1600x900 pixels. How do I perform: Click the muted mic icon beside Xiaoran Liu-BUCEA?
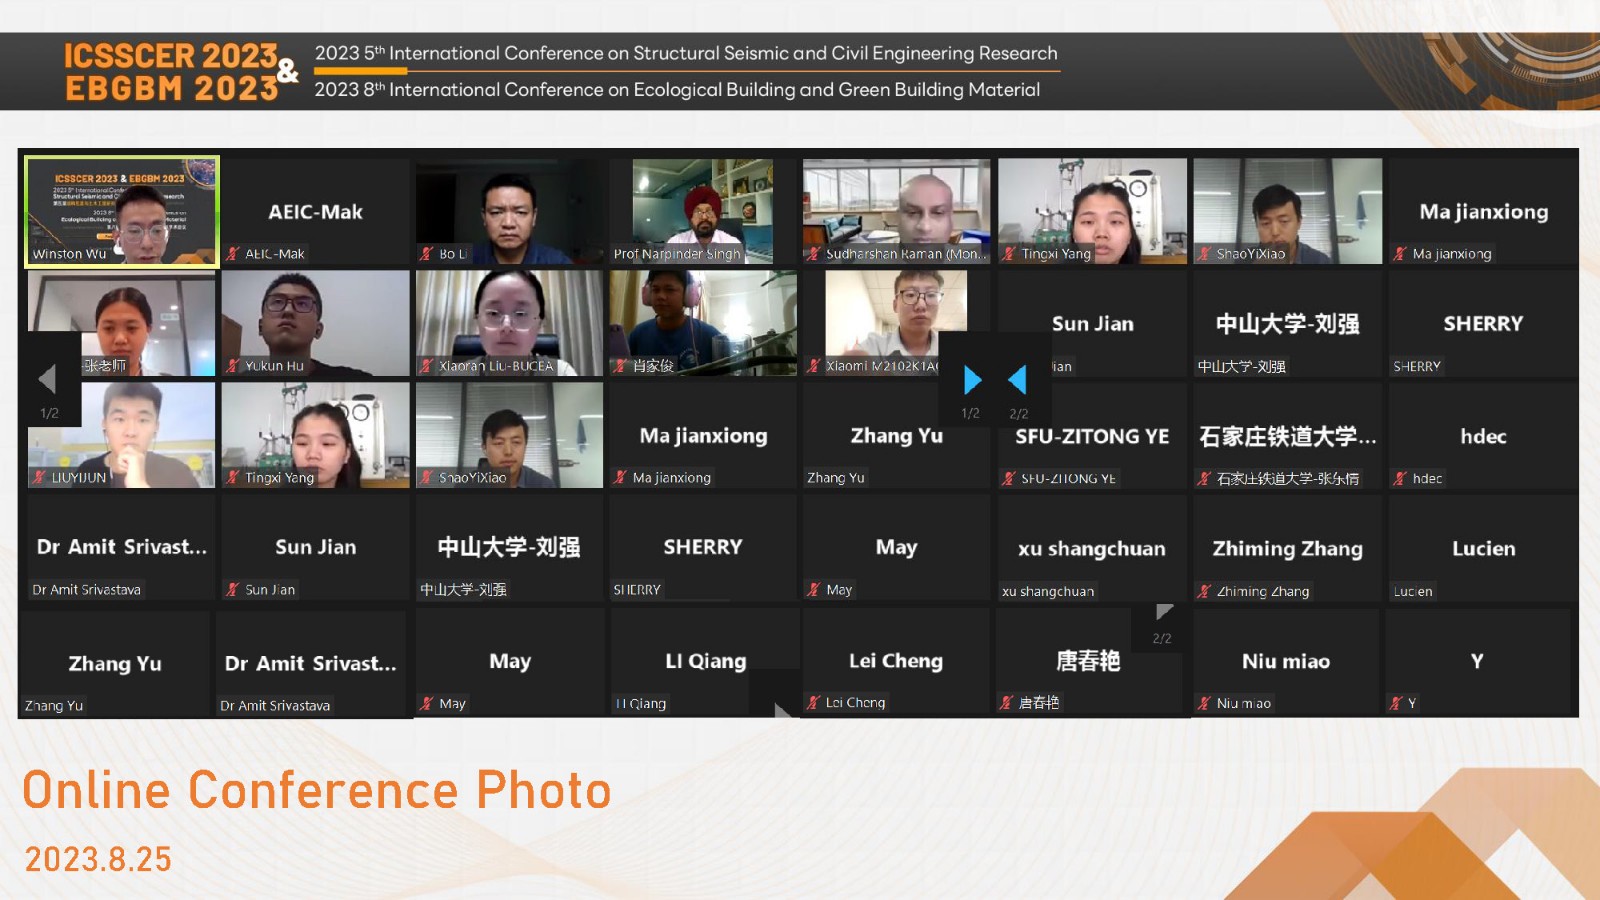(427, 366)
